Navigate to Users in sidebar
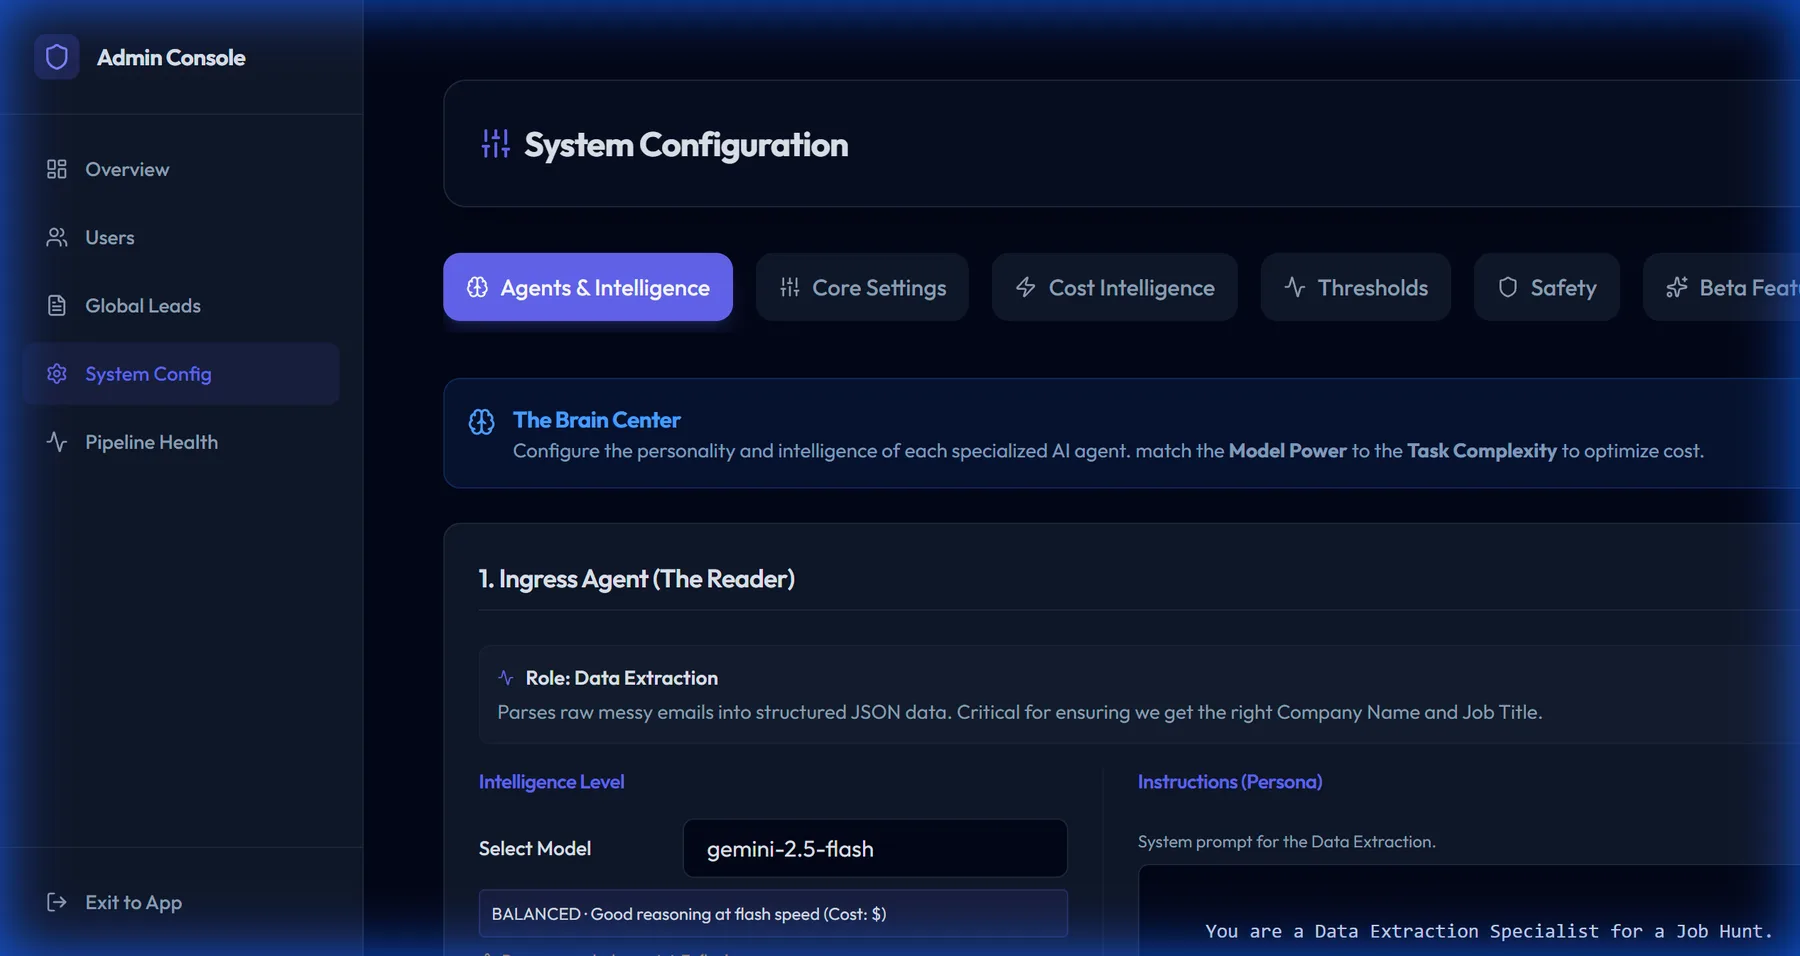This screenshot has width=1800, height=956. (181, 237)
